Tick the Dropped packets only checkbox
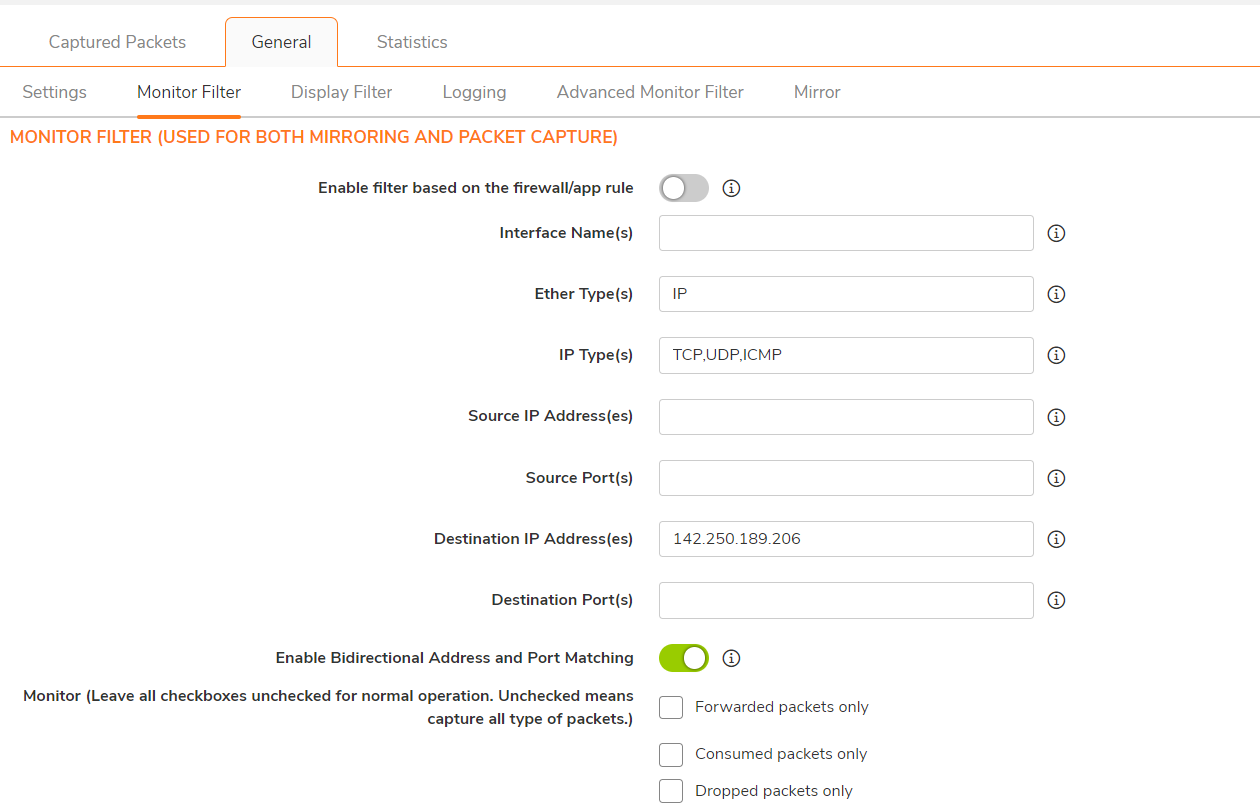Screen dimensions: 1260x812 pyautogui.click(x=671, y=791)
